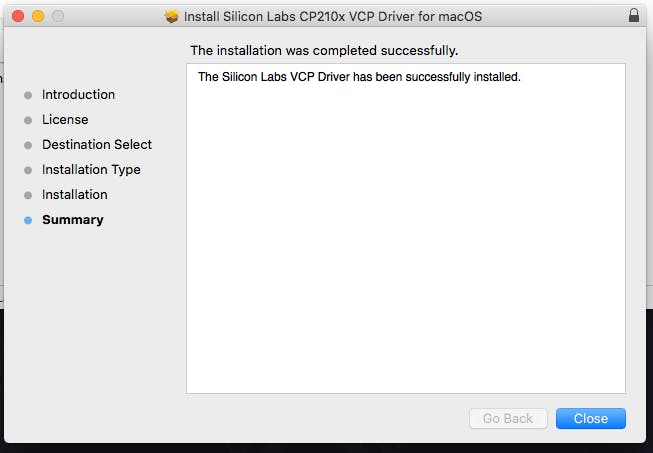Screen dimensions: 653x453
Task: Select the Destination Select step
Action: [97, 145]
